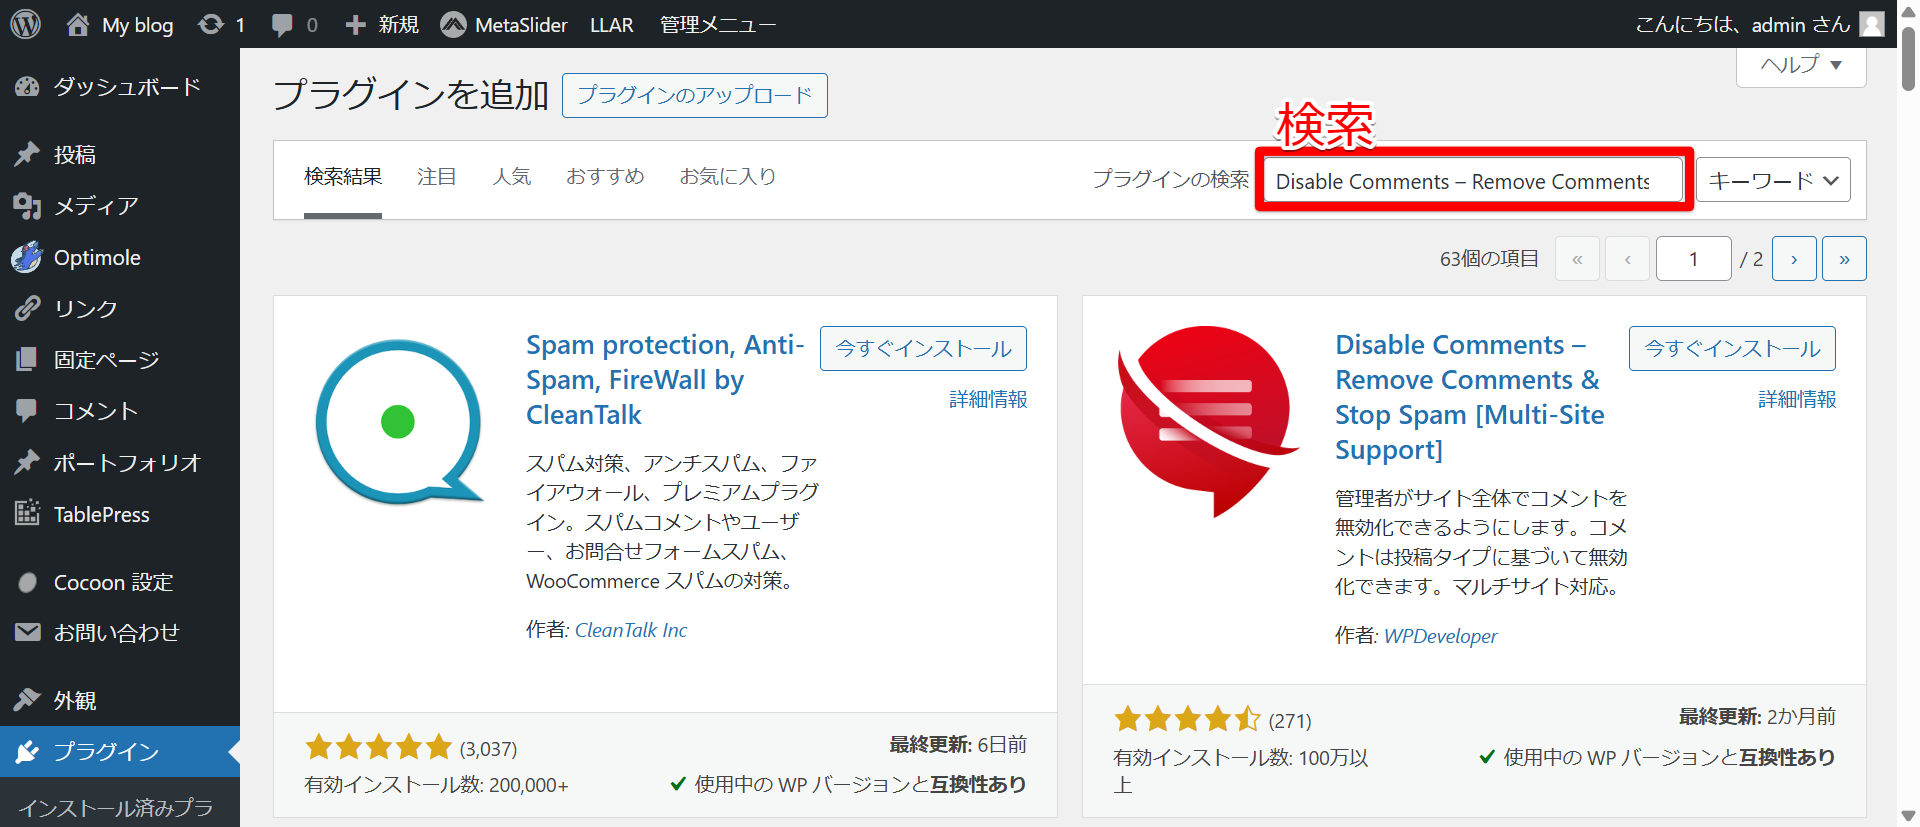Open the ダッシュボード icon in sidebar
This screenshot has width=1920, height=827.
(x=27, y=87)
